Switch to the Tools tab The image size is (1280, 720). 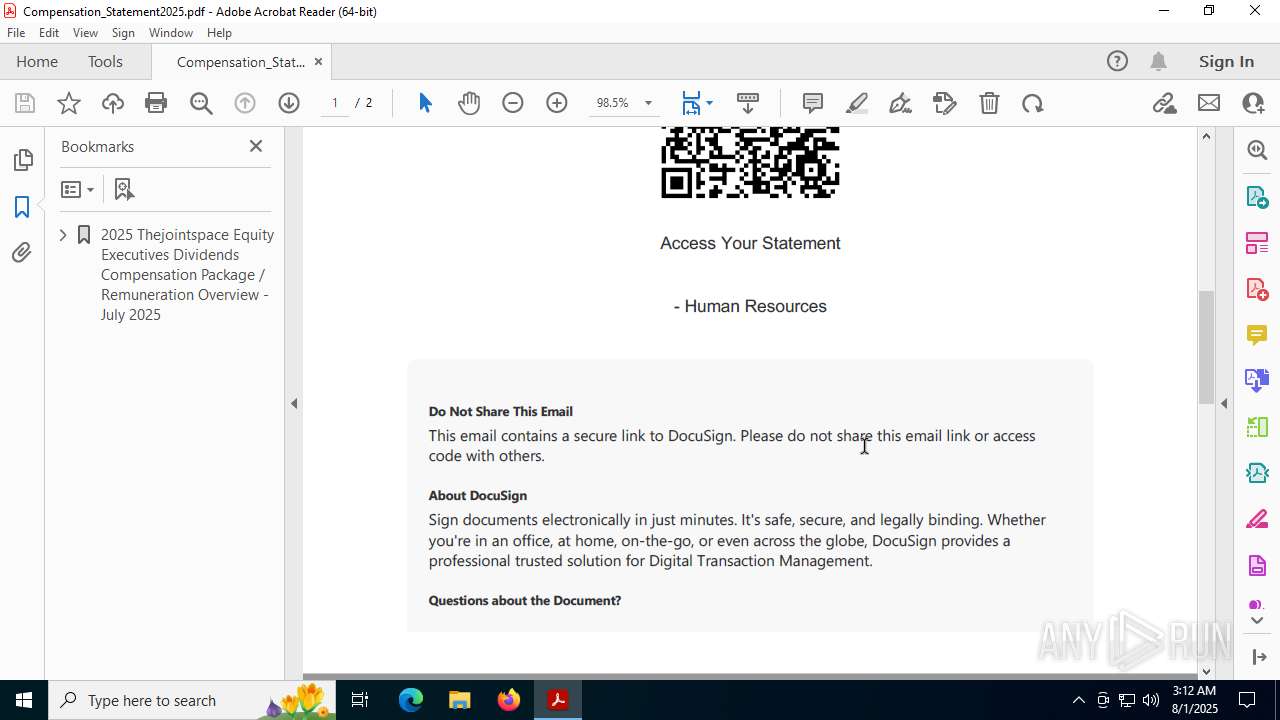tap(105, 61)
